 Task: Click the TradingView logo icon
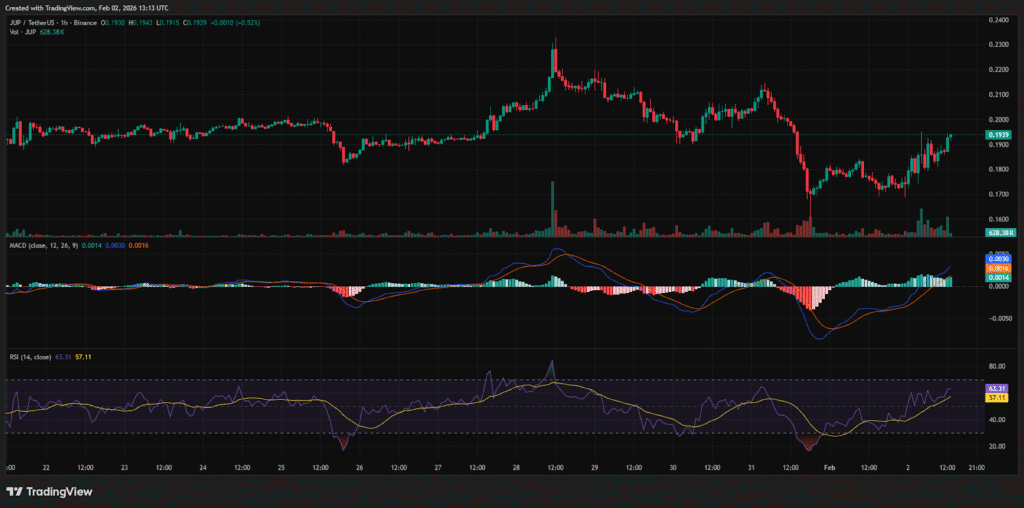pyautogui.click(x=15, y=491)
